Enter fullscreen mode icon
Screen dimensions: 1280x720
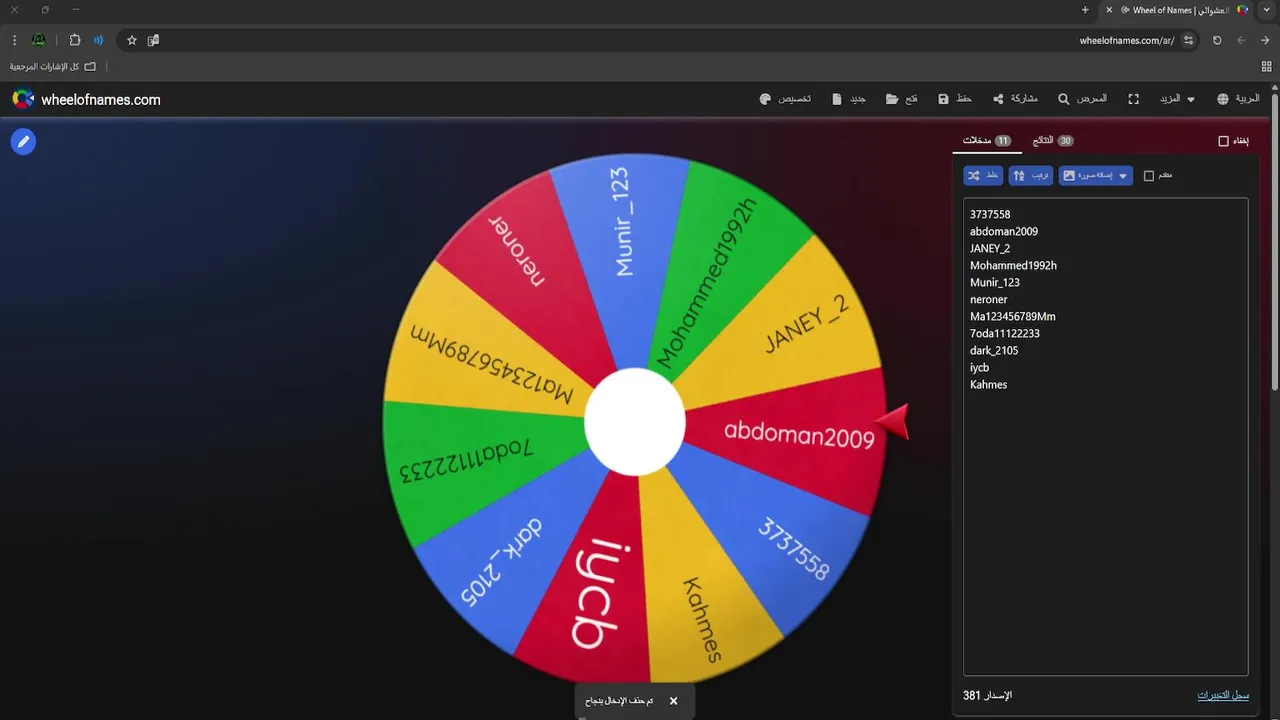pyautogui.click(x=1134, y=100)
